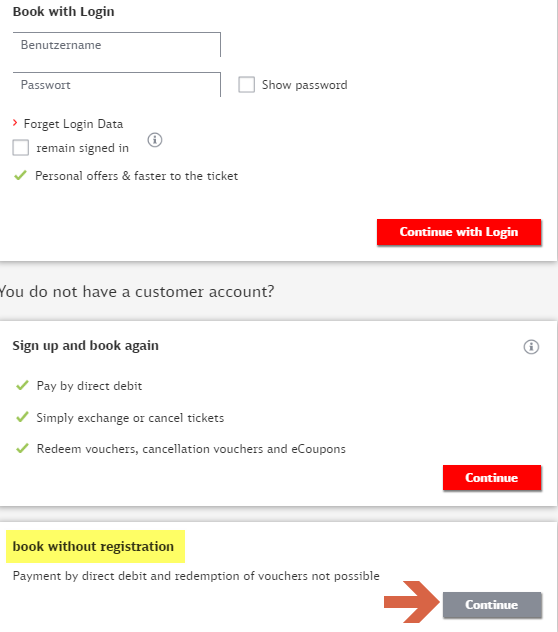
Task: Select the book without registration heading
Action: (x=93, y=547)
